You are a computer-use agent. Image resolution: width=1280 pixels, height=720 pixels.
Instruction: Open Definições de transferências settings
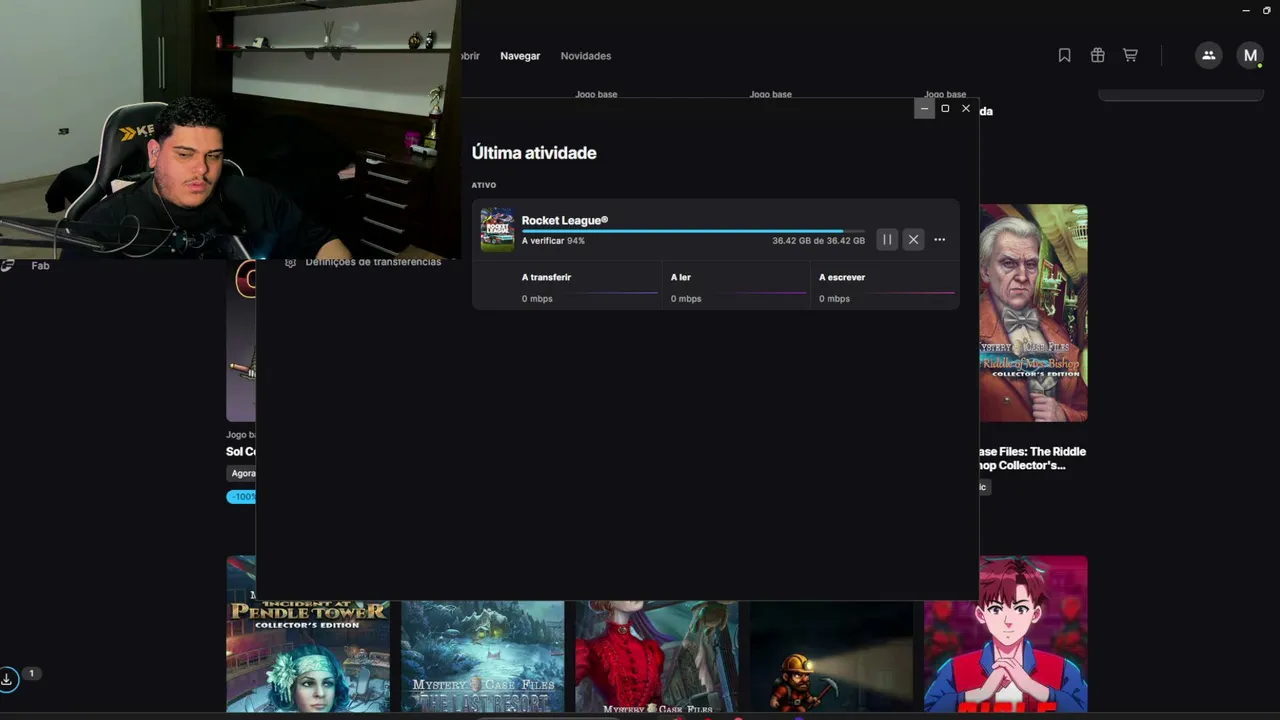pos(373,262)
